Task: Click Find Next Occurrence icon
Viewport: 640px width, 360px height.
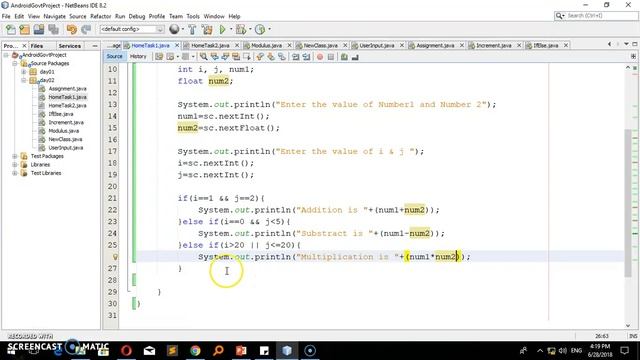Action: (225, 57)
